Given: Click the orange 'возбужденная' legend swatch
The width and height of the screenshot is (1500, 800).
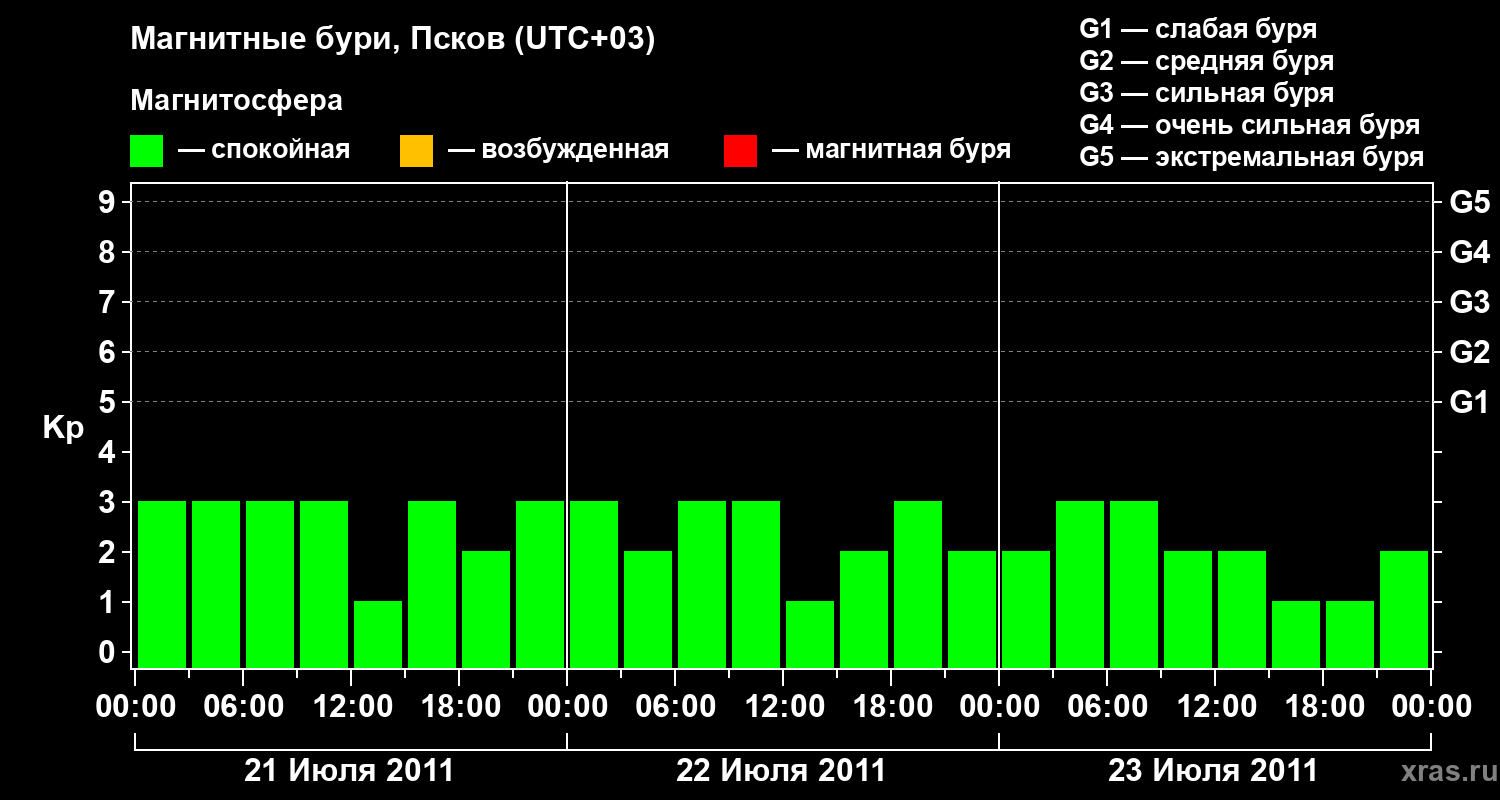Looking at the screenshot, I should pos(416,151).
